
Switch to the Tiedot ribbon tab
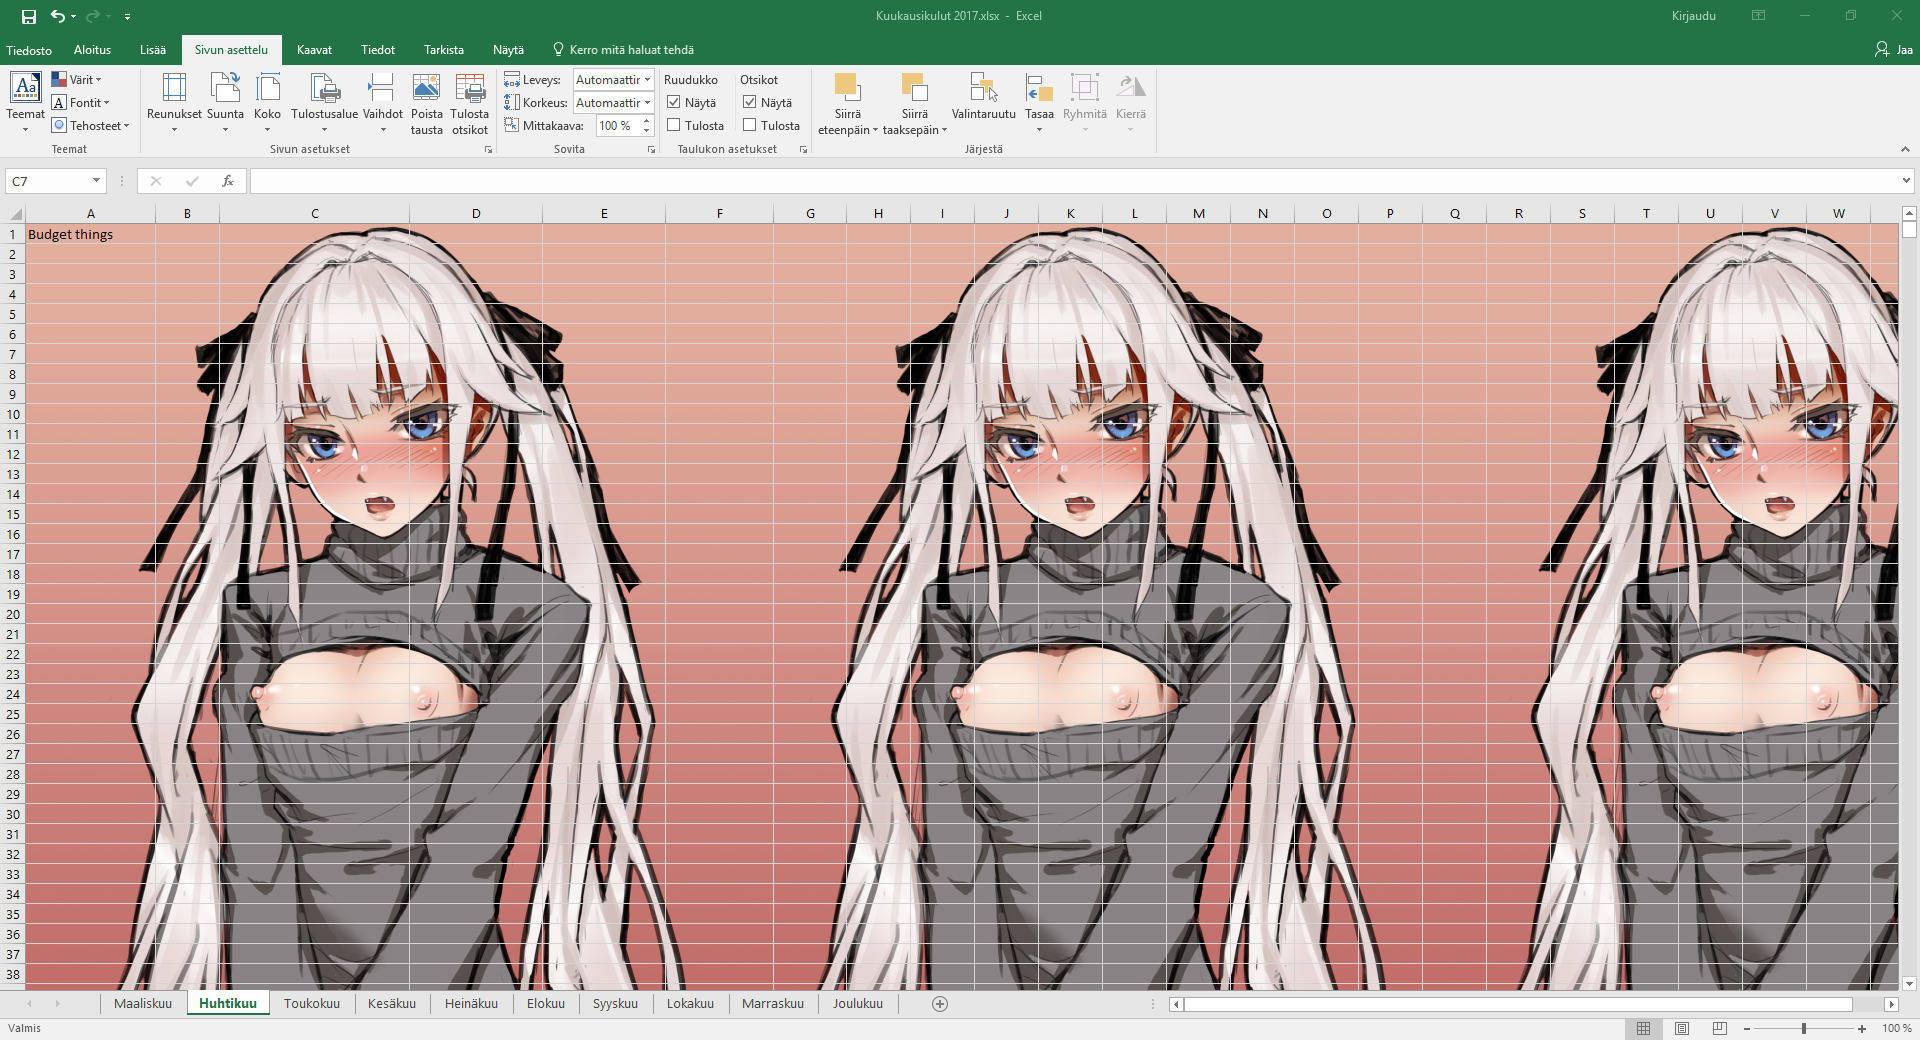coord(378,50)
